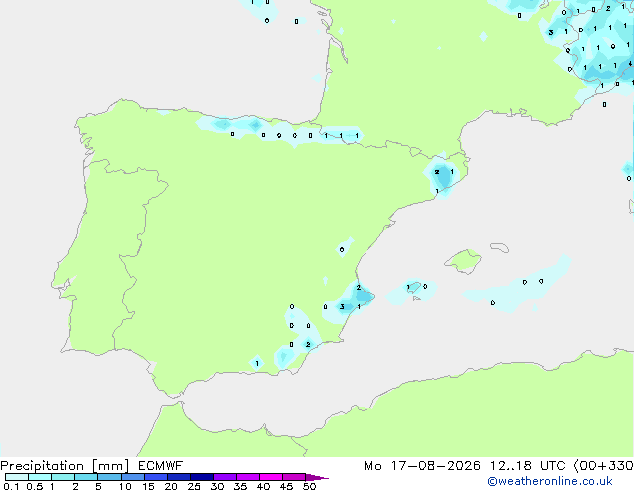Click the 1–2 mm legend color swatch
The height and width of the screenshot is (490, 634).
click(63, 477)
